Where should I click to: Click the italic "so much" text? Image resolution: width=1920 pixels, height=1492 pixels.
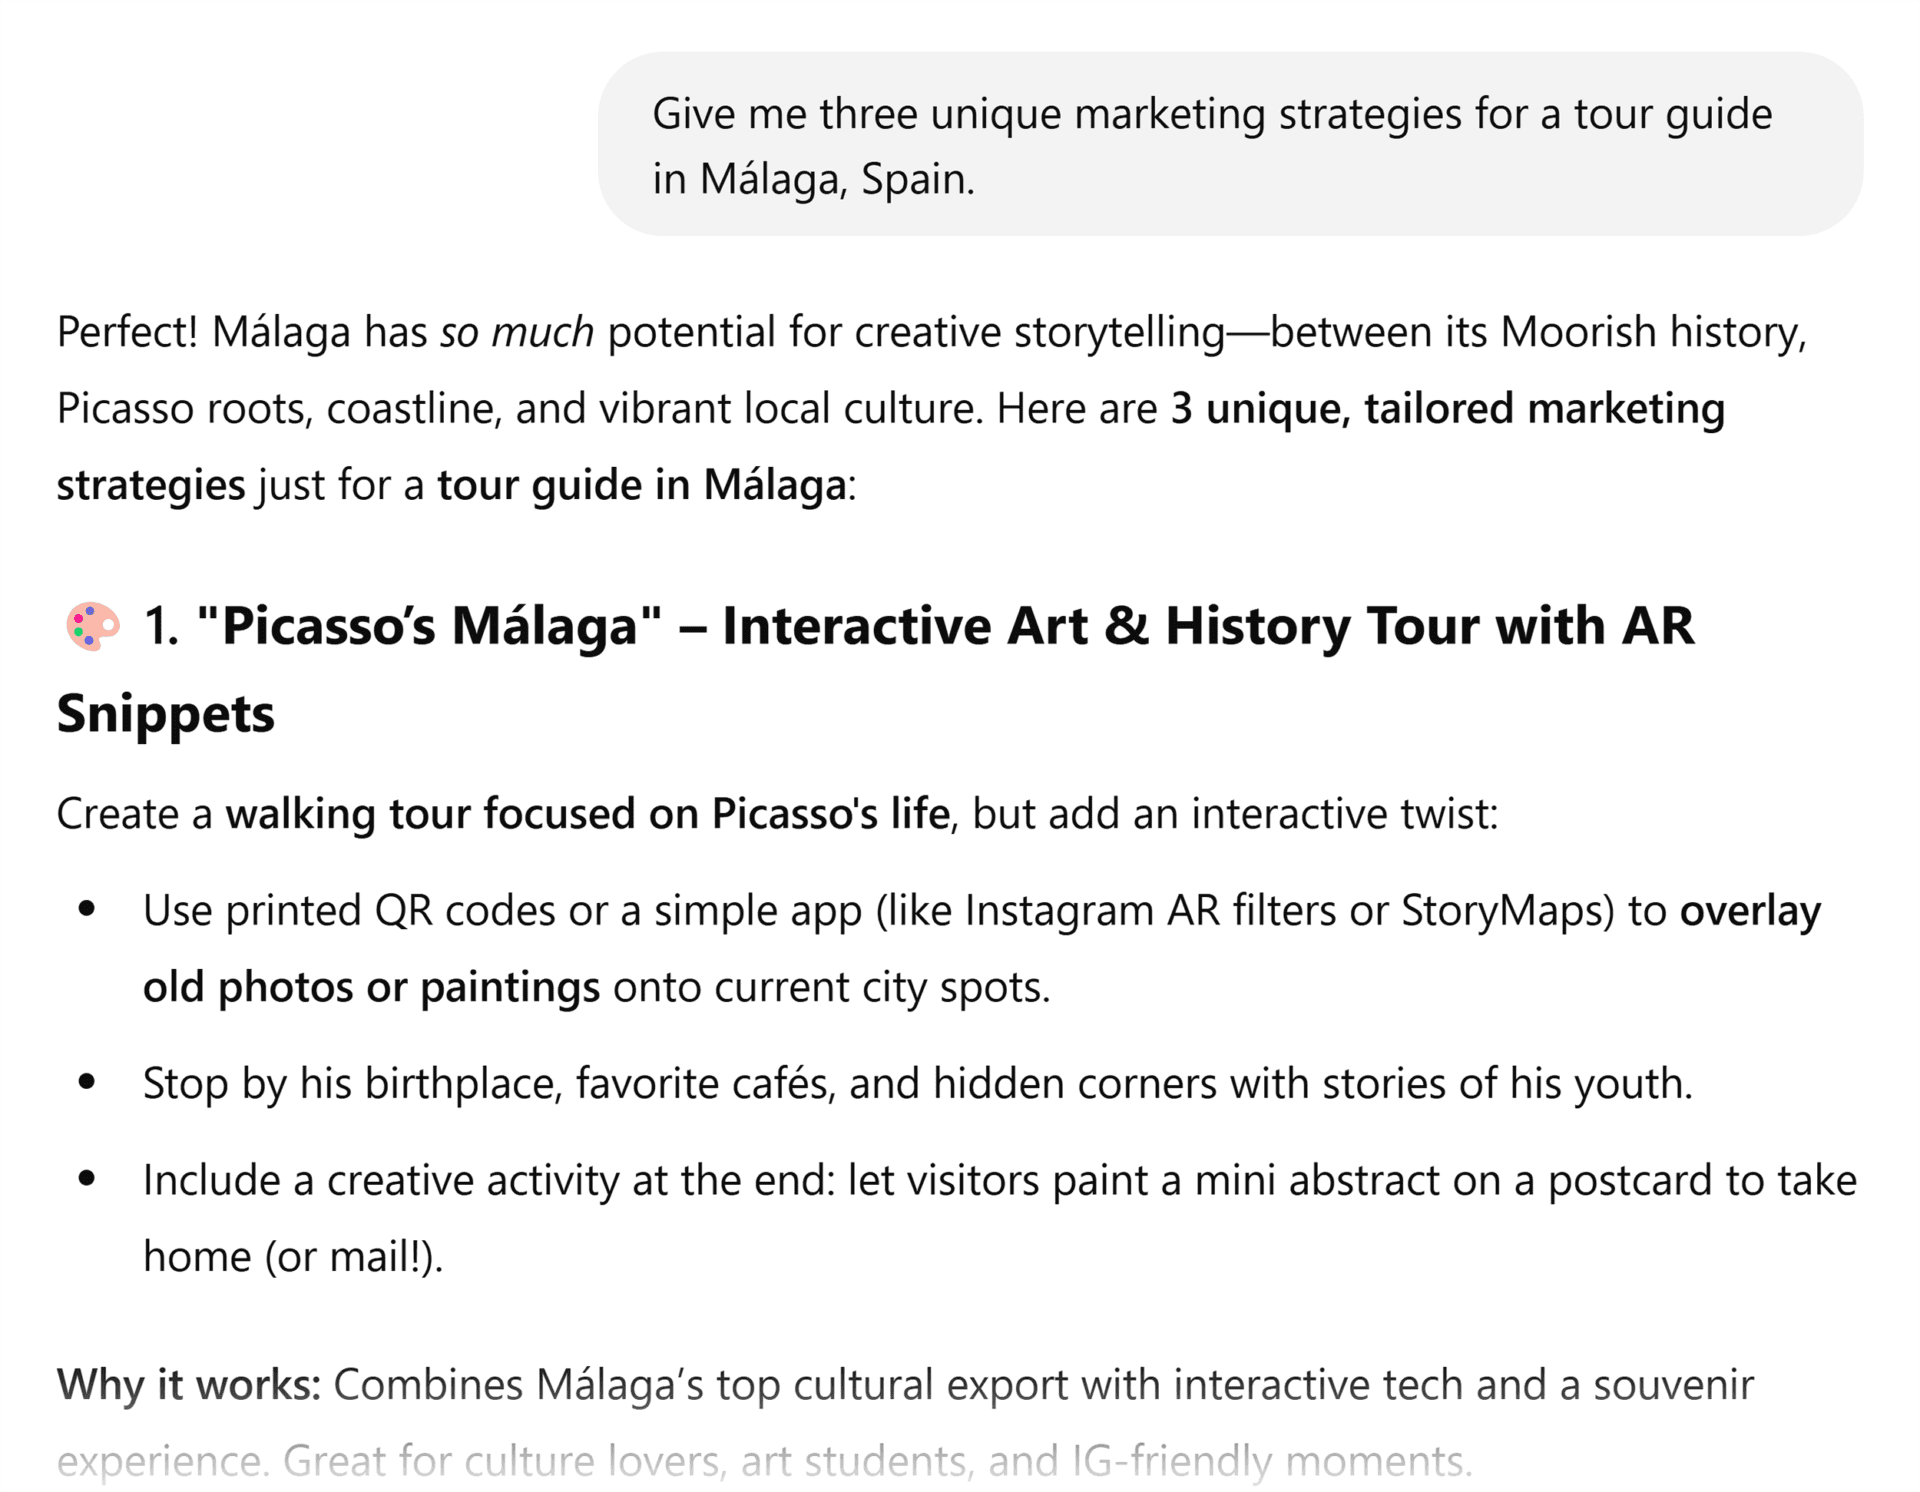coord(517,332)
